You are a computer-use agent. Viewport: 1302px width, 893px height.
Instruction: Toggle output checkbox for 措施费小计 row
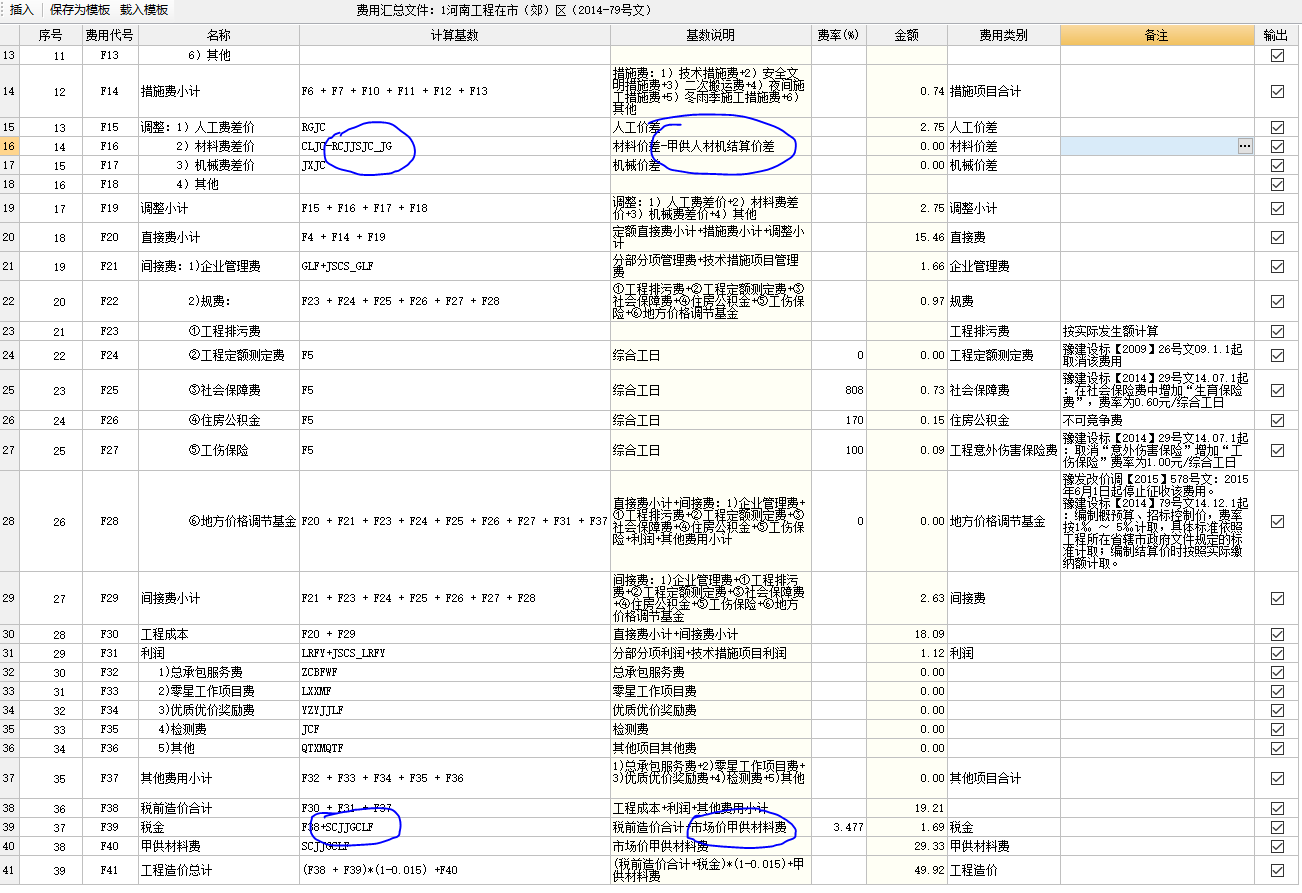pyautogui.click(x=1277, y=91)
